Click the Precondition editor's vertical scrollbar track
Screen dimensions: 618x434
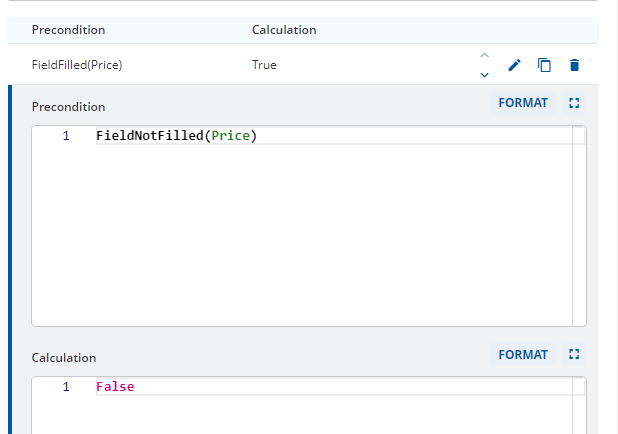point(579,226)
